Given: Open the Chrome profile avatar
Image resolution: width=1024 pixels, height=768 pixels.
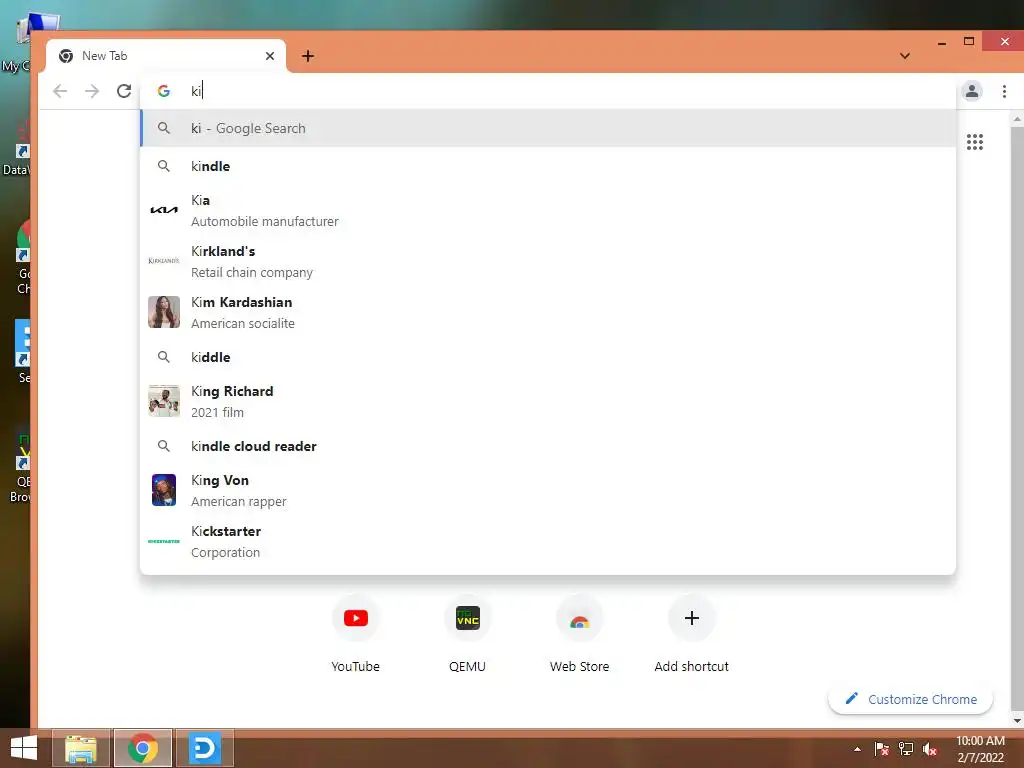Looking at the screenshot, I should pos(972,91).
